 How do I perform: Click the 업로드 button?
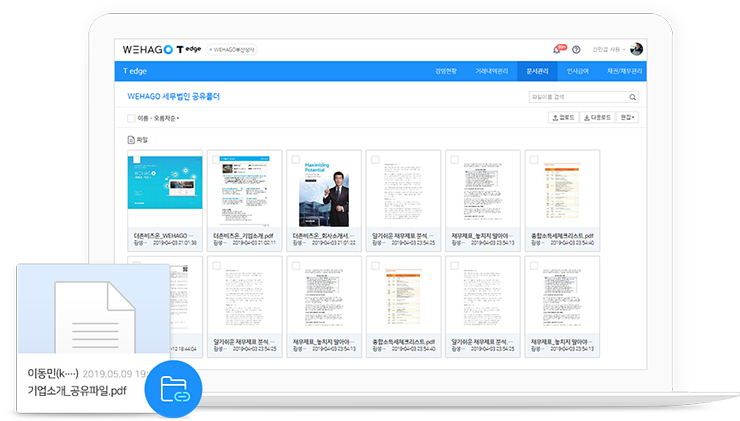point(563,118)
